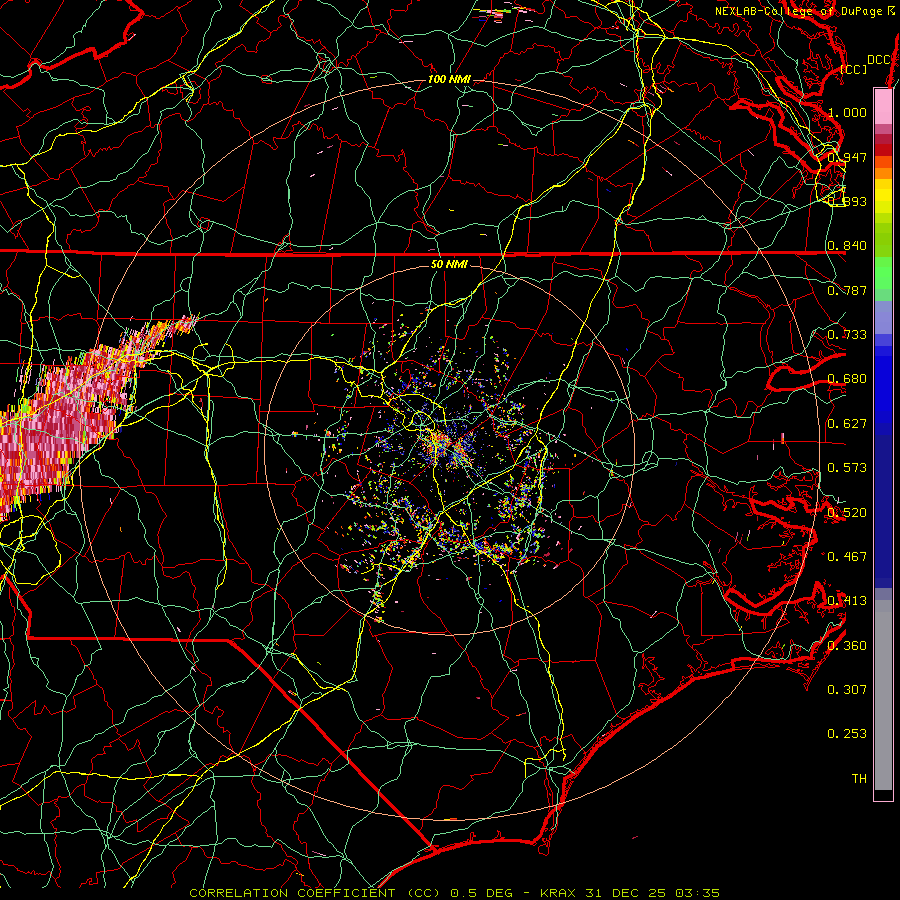Image resolution: width=900 pixels, height=900 pixels.
Task: Click the CORRELATION COEFFICIENT caption at the bottom
Action: pos(454,893)
